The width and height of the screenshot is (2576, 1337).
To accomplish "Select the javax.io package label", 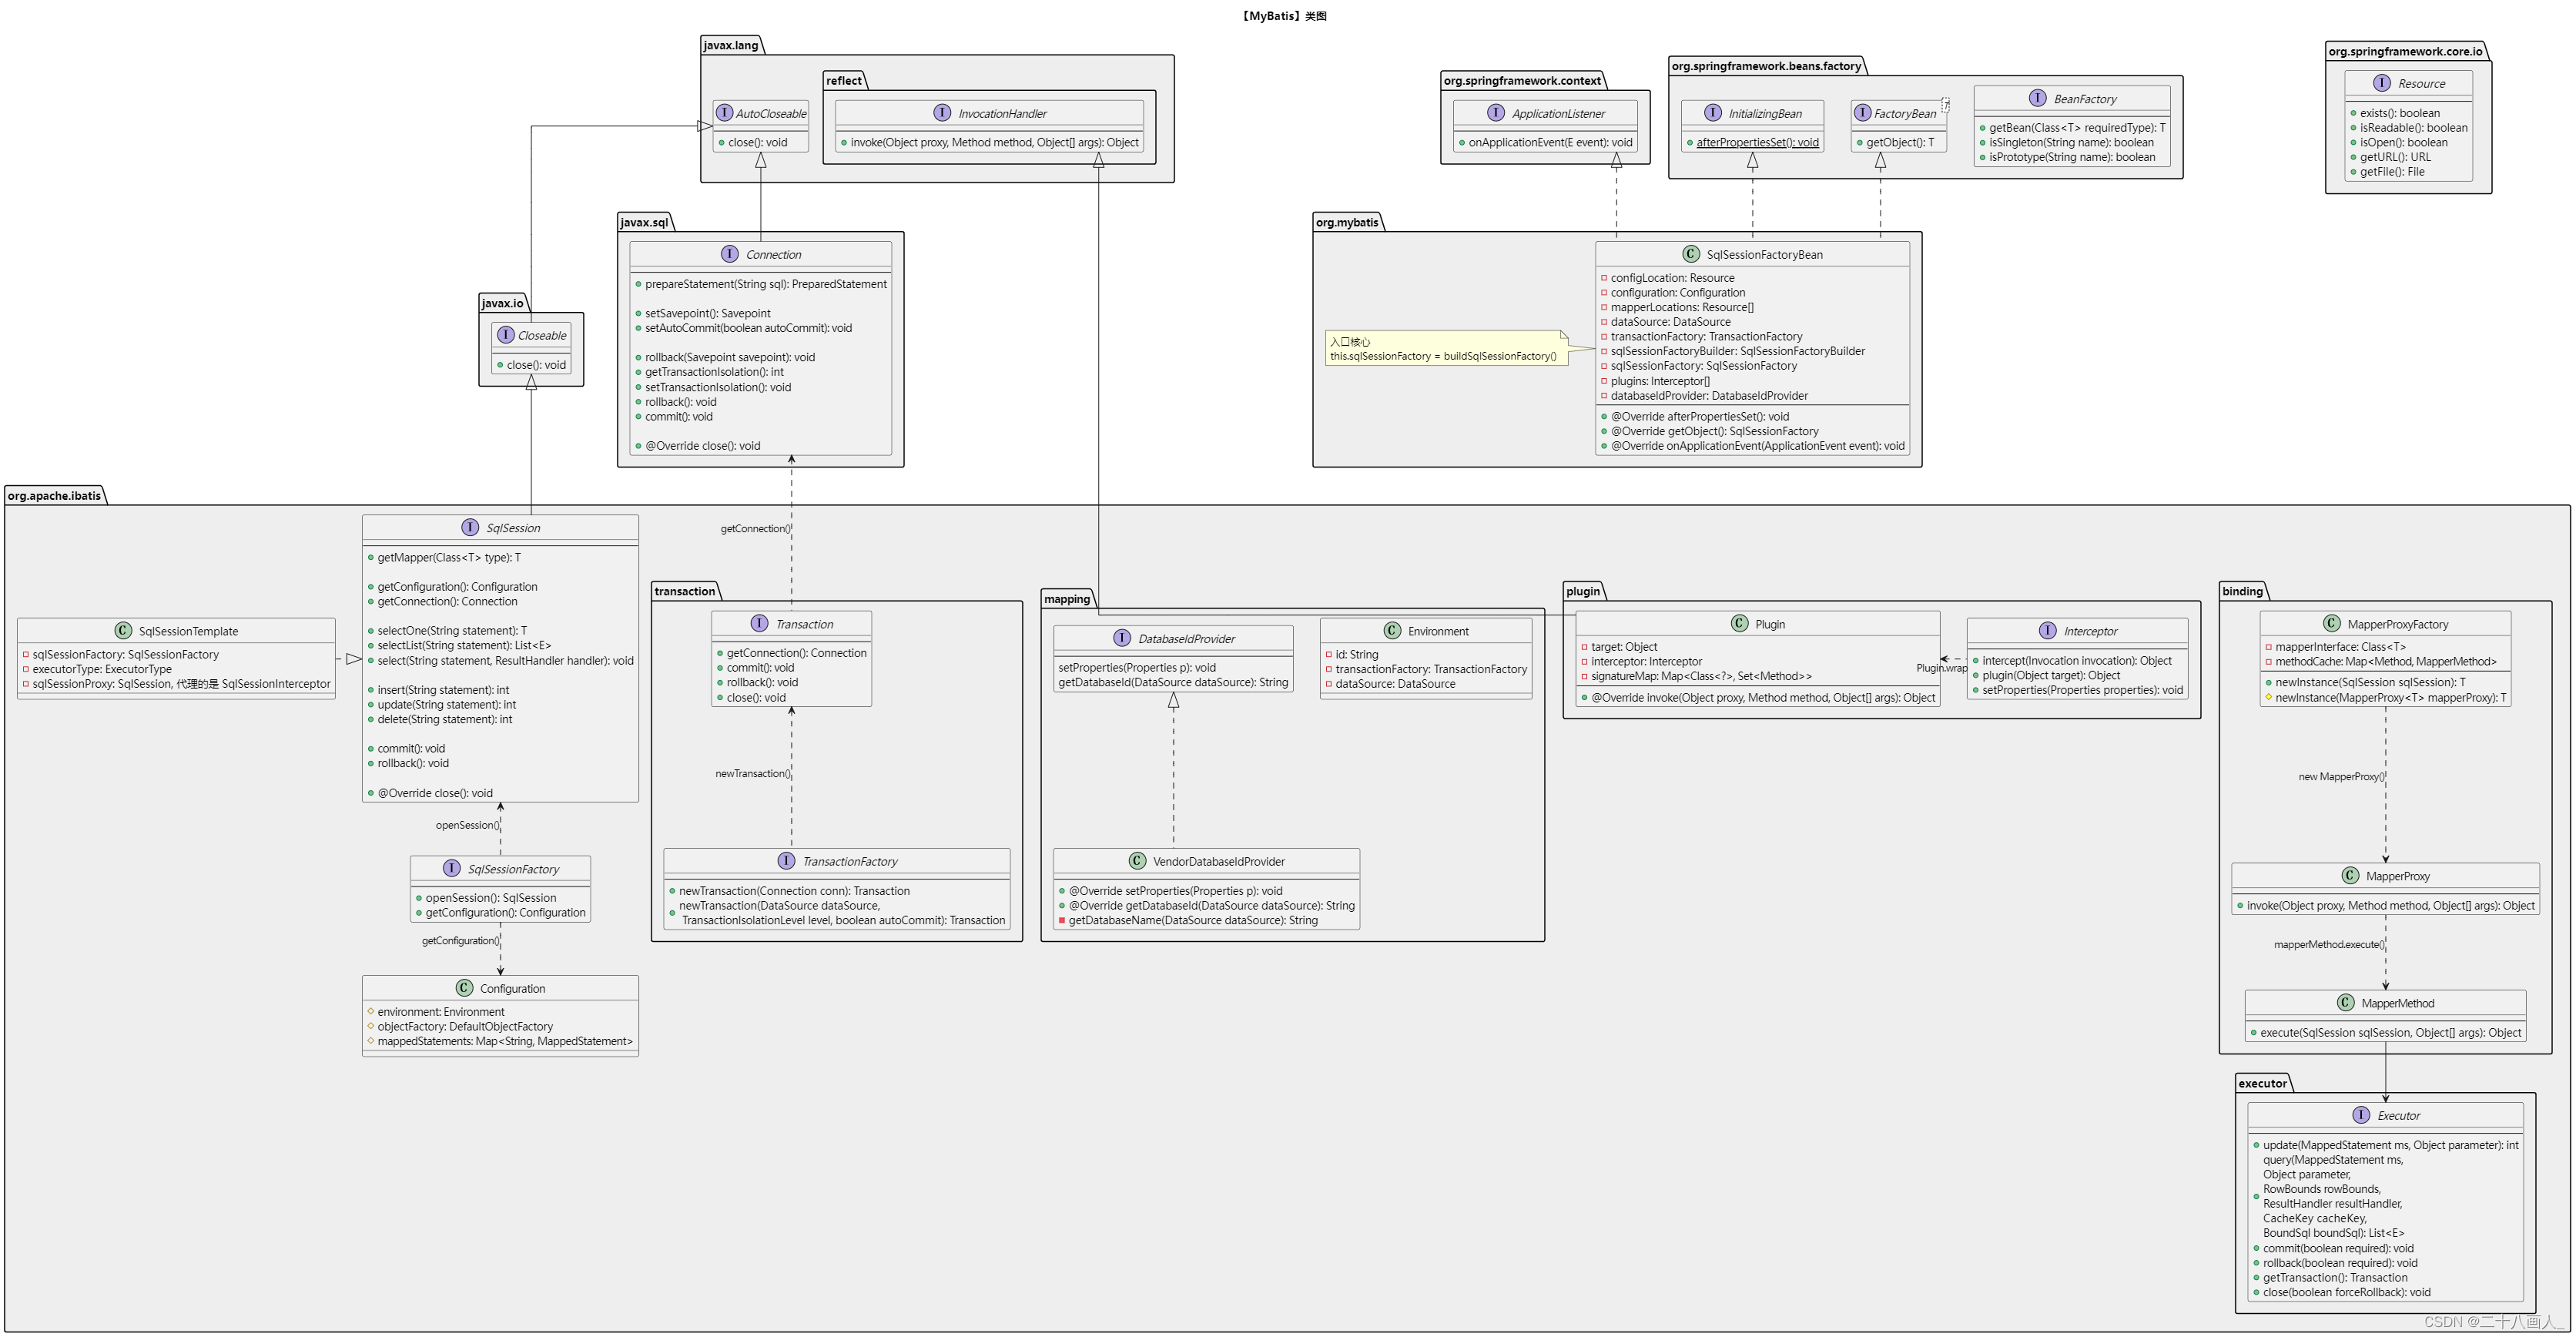I will [x=503, y=303].
